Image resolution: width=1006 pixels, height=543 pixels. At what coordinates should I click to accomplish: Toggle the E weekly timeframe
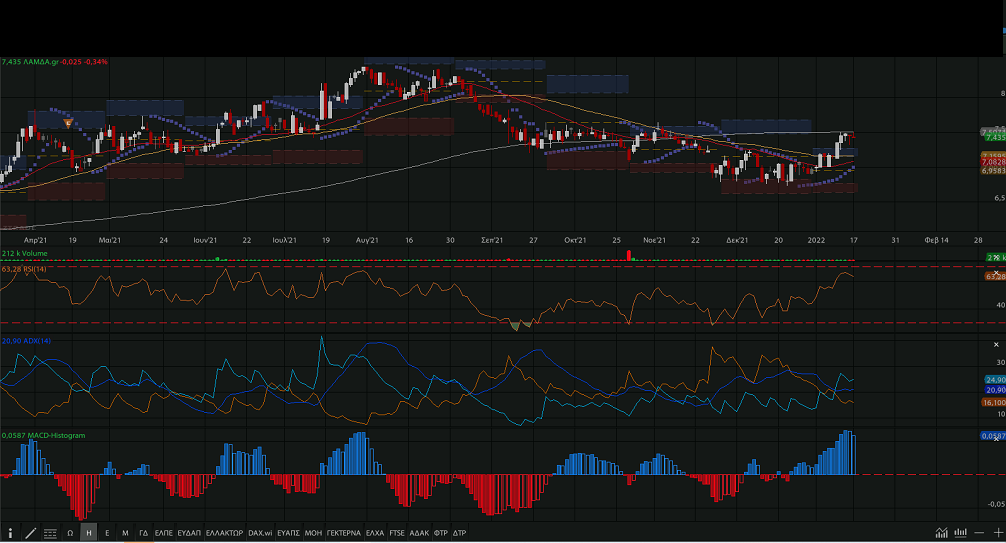coord(107,533)
